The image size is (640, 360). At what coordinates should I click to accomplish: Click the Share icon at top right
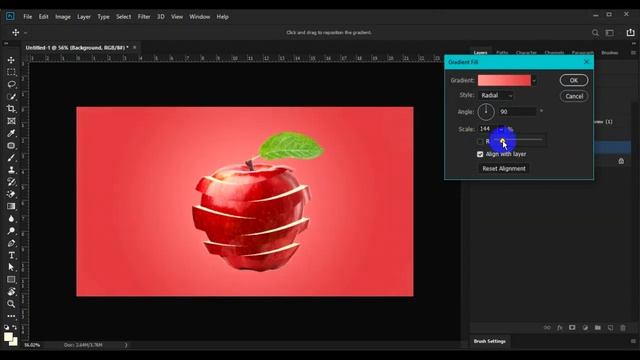631,32
